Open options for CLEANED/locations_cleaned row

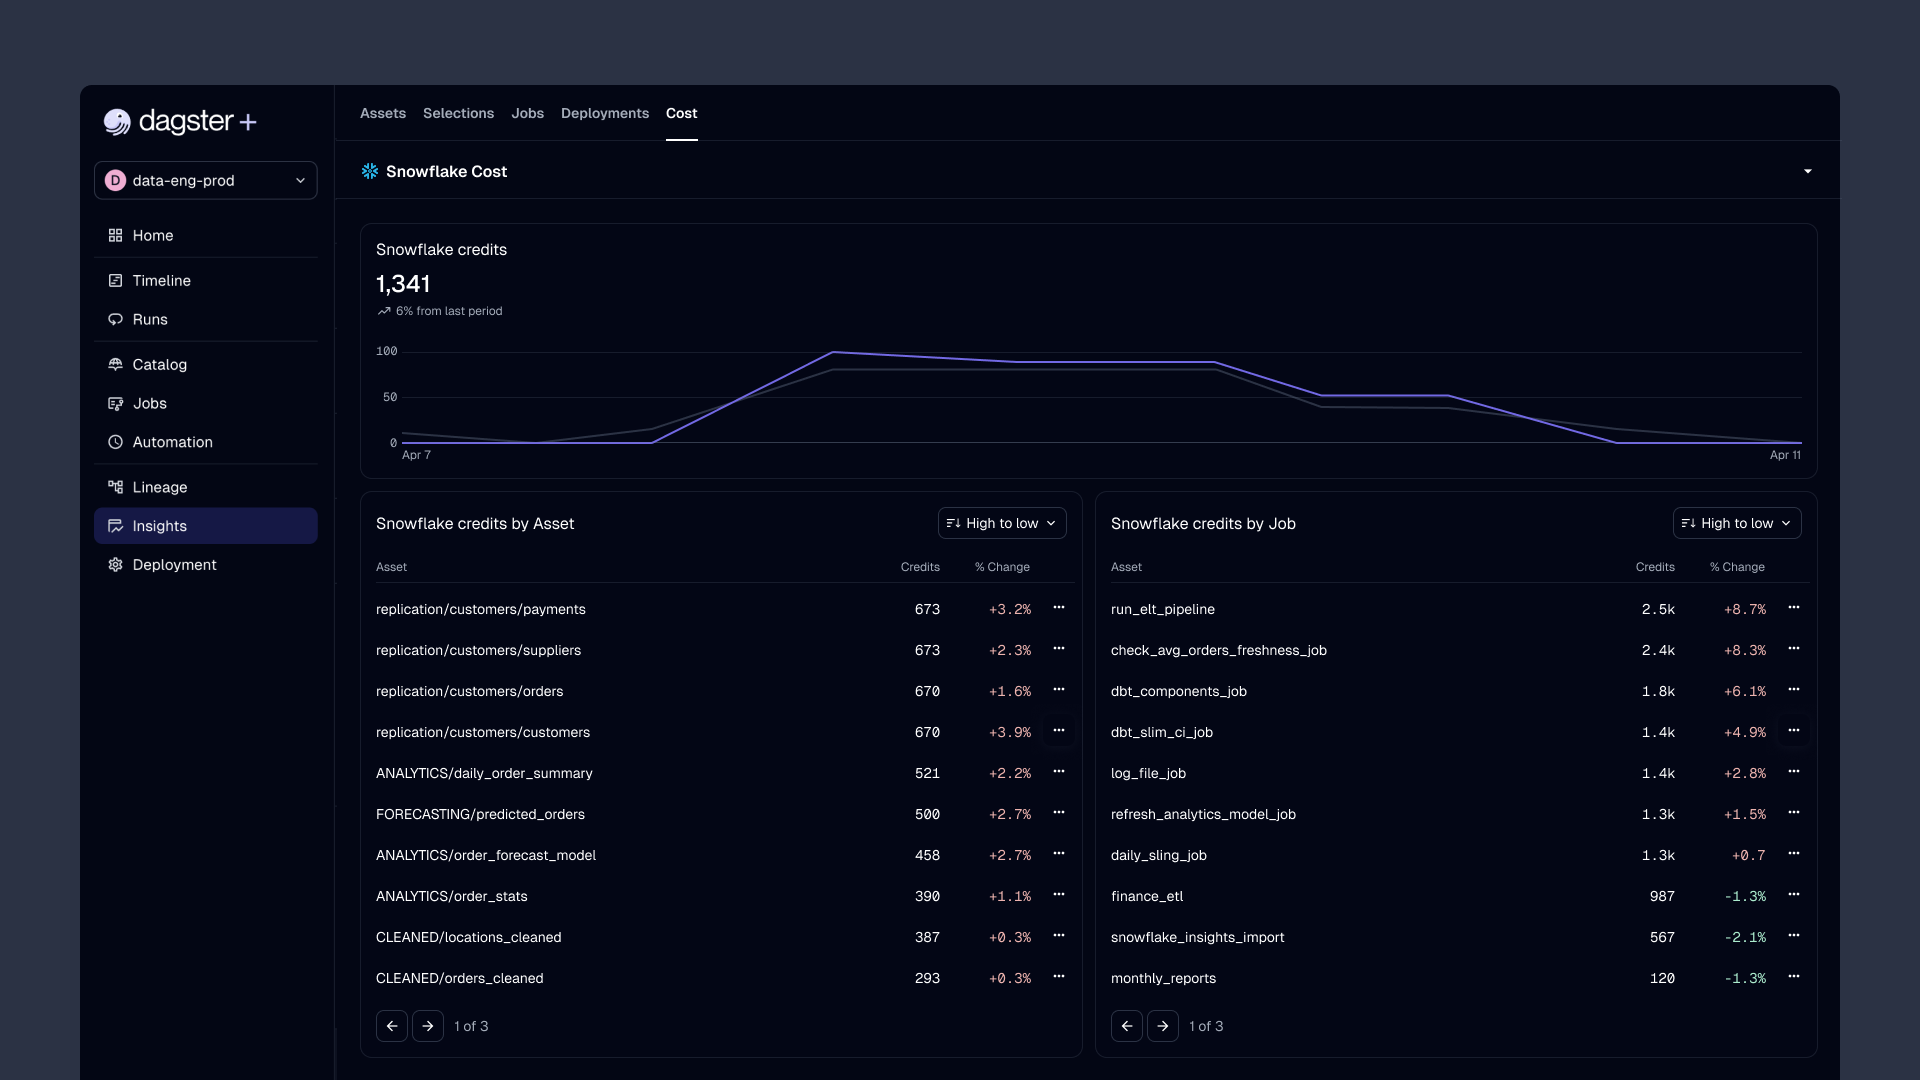[1059, 935]
